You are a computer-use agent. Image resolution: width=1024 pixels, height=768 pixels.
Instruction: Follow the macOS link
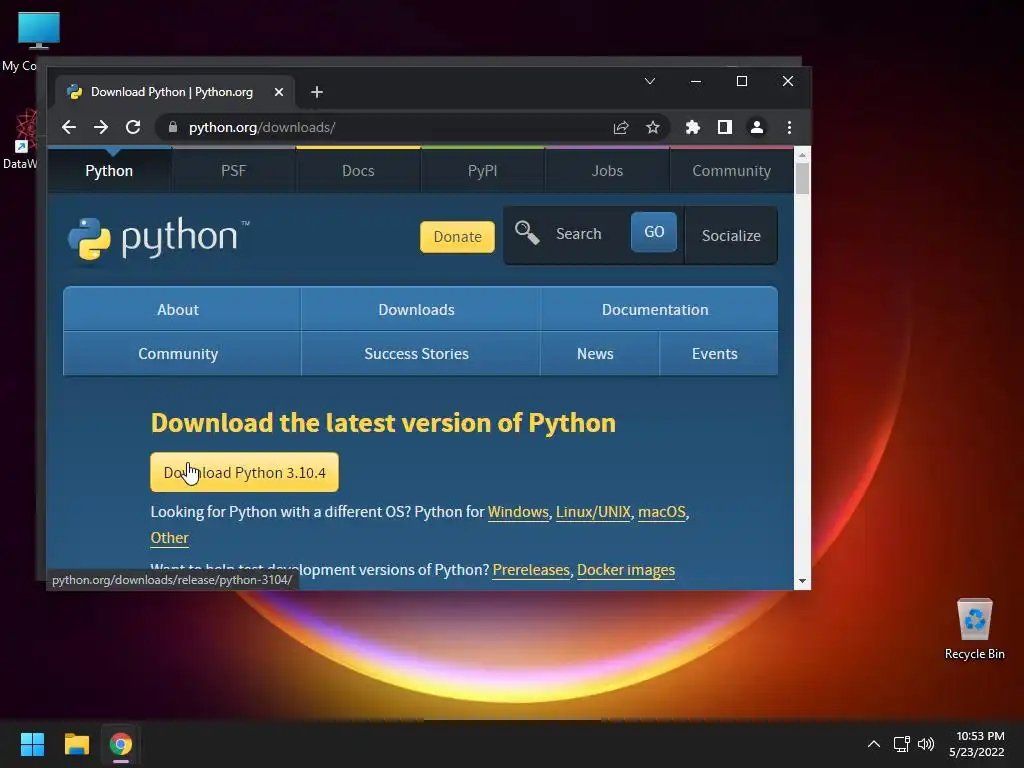(662, 512)
